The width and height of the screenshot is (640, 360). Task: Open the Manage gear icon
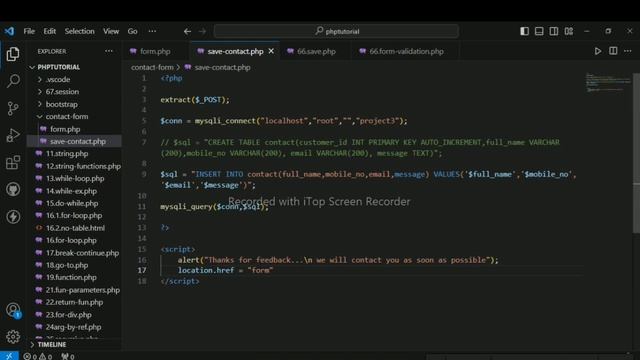(13, 337)
